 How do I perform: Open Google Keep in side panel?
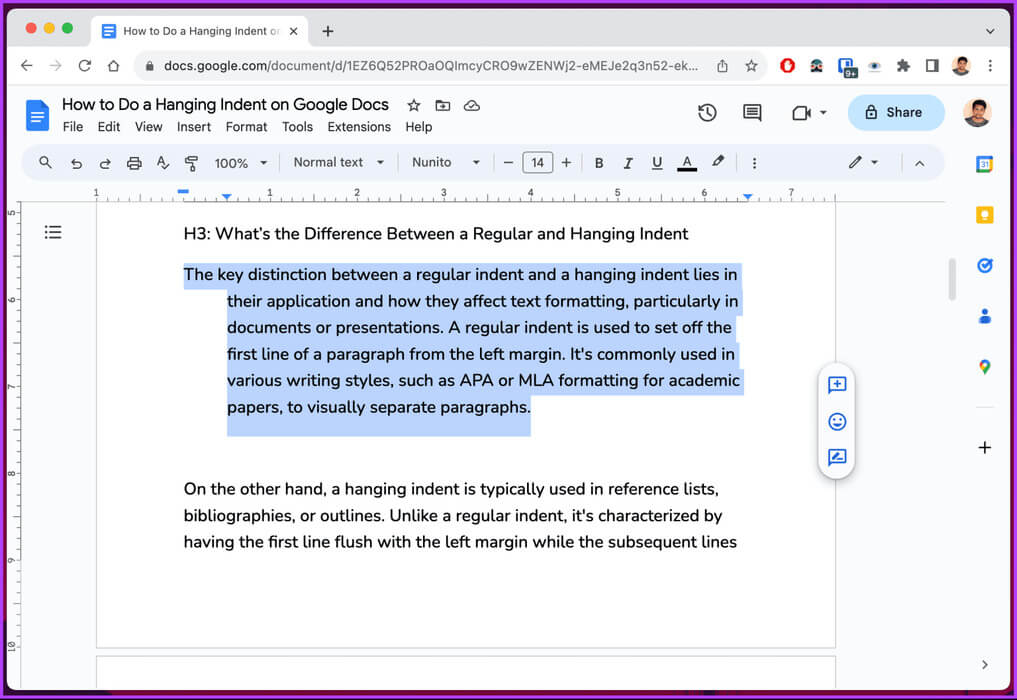pos(984,215)
